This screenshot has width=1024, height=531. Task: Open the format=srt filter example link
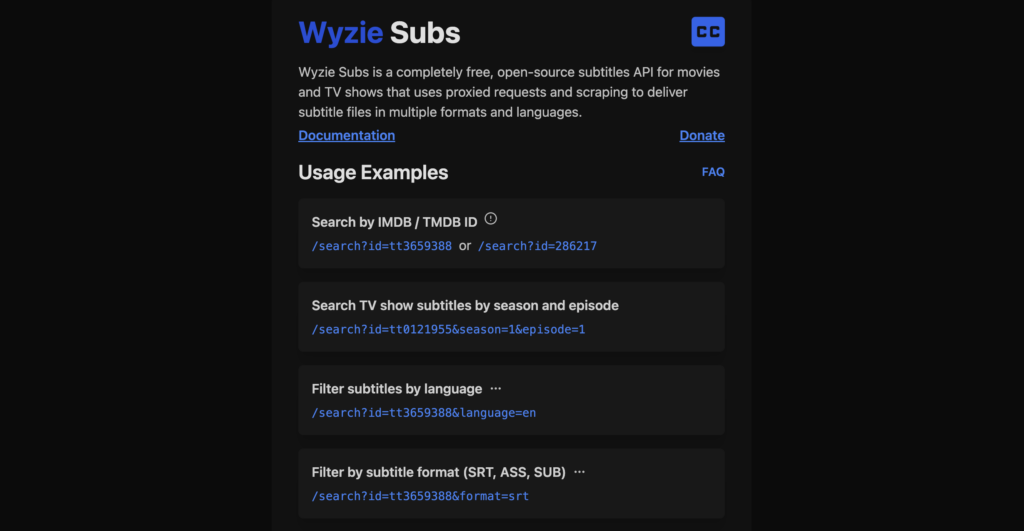[420, 495]
